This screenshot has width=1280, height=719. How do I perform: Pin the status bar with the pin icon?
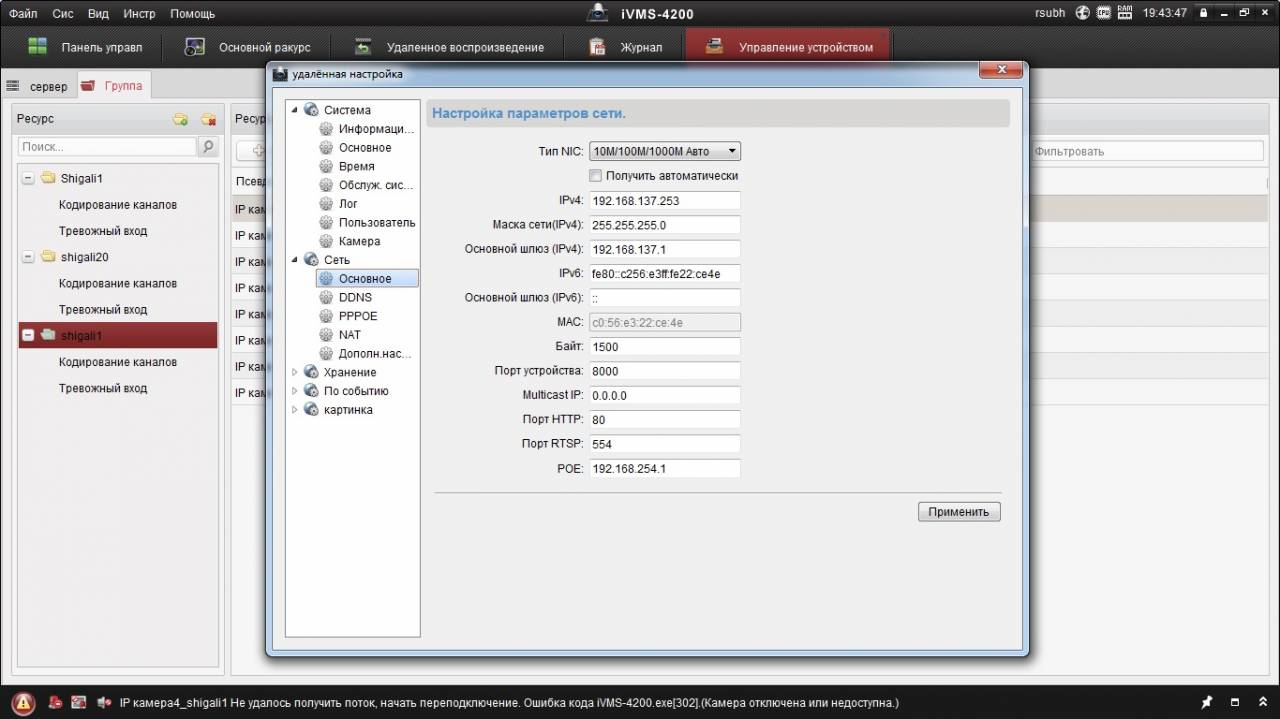tap(1207, 702)
